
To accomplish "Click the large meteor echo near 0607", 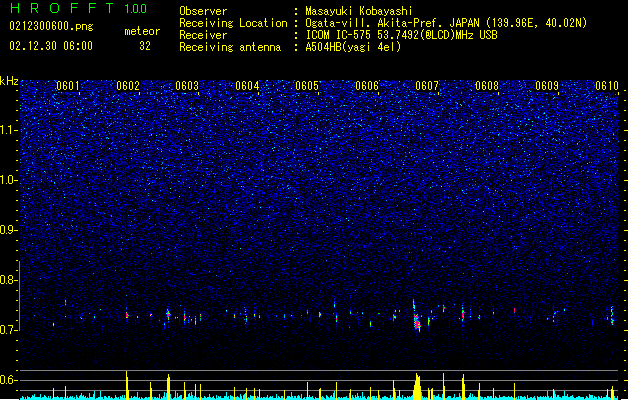I will (417, 316).
